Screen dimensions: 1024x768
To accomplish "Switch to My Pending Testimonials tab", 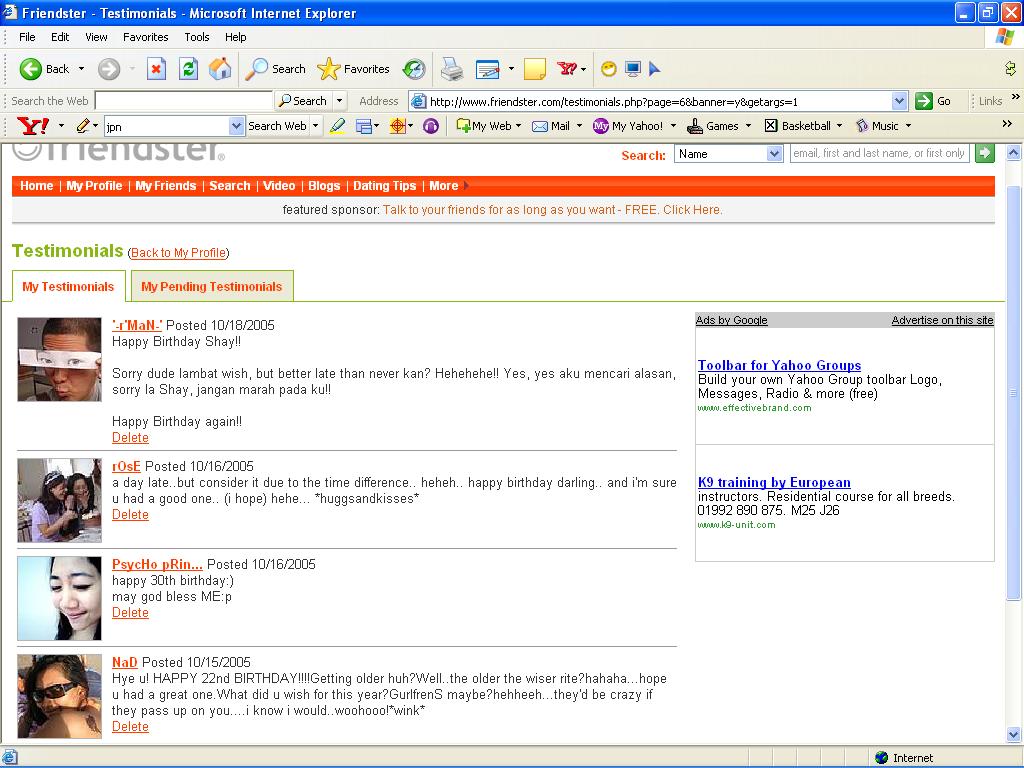I will point(212,287).
